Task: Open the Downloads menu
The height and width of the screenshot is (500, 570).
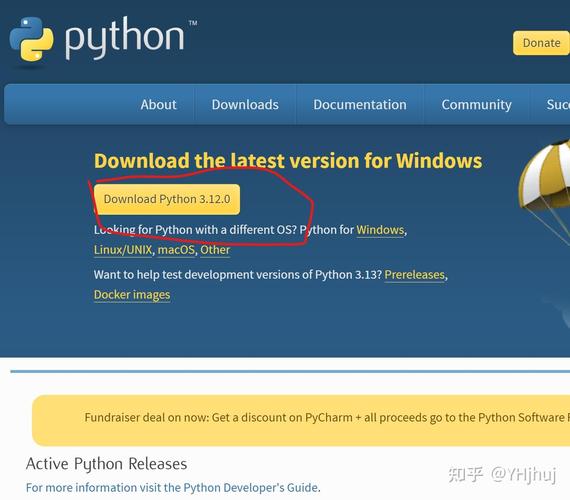Action: (245, 105)
